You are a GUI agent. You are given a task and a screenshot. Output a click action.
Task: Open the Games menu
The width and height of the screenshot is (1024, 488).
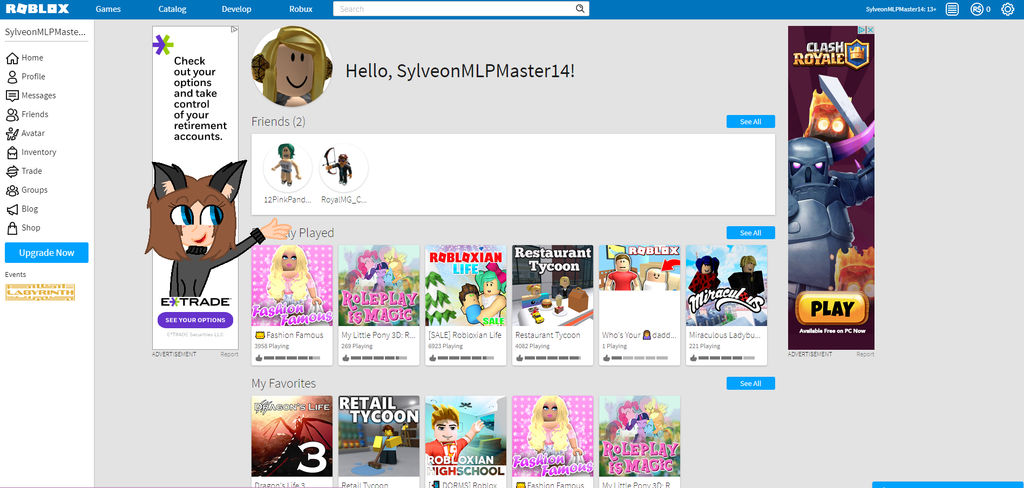click(108, 9)
